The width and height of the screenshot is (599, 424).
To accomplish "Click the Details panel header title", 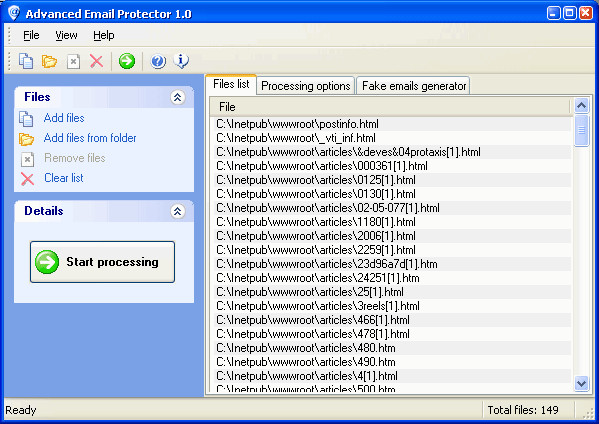I will click(44, 211).
